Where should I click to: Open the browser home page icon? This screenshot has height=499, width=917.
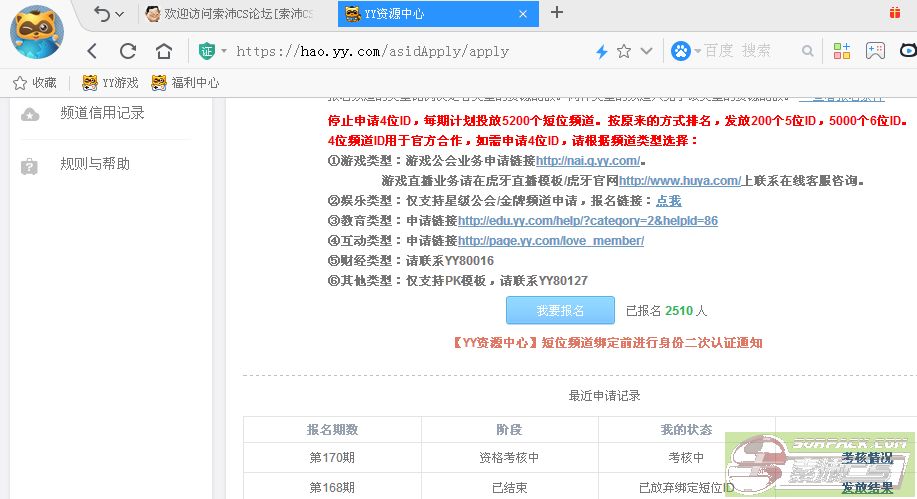pyautogui.click(x=164, y=51)
